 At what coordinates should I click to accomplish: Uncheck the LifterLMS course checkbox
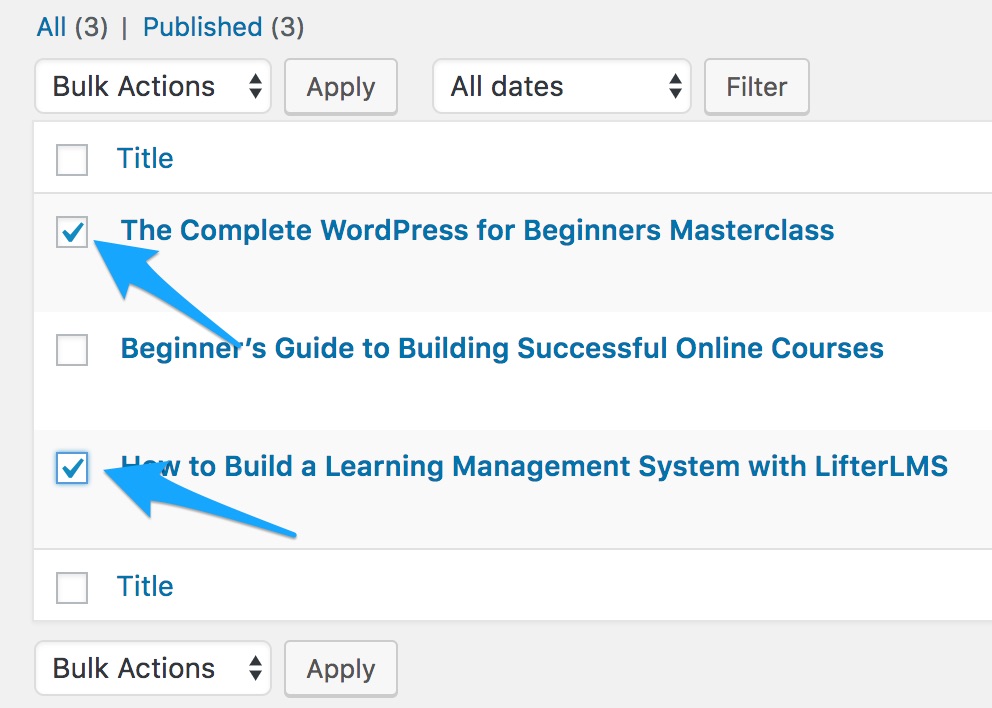tap(72, 468)
